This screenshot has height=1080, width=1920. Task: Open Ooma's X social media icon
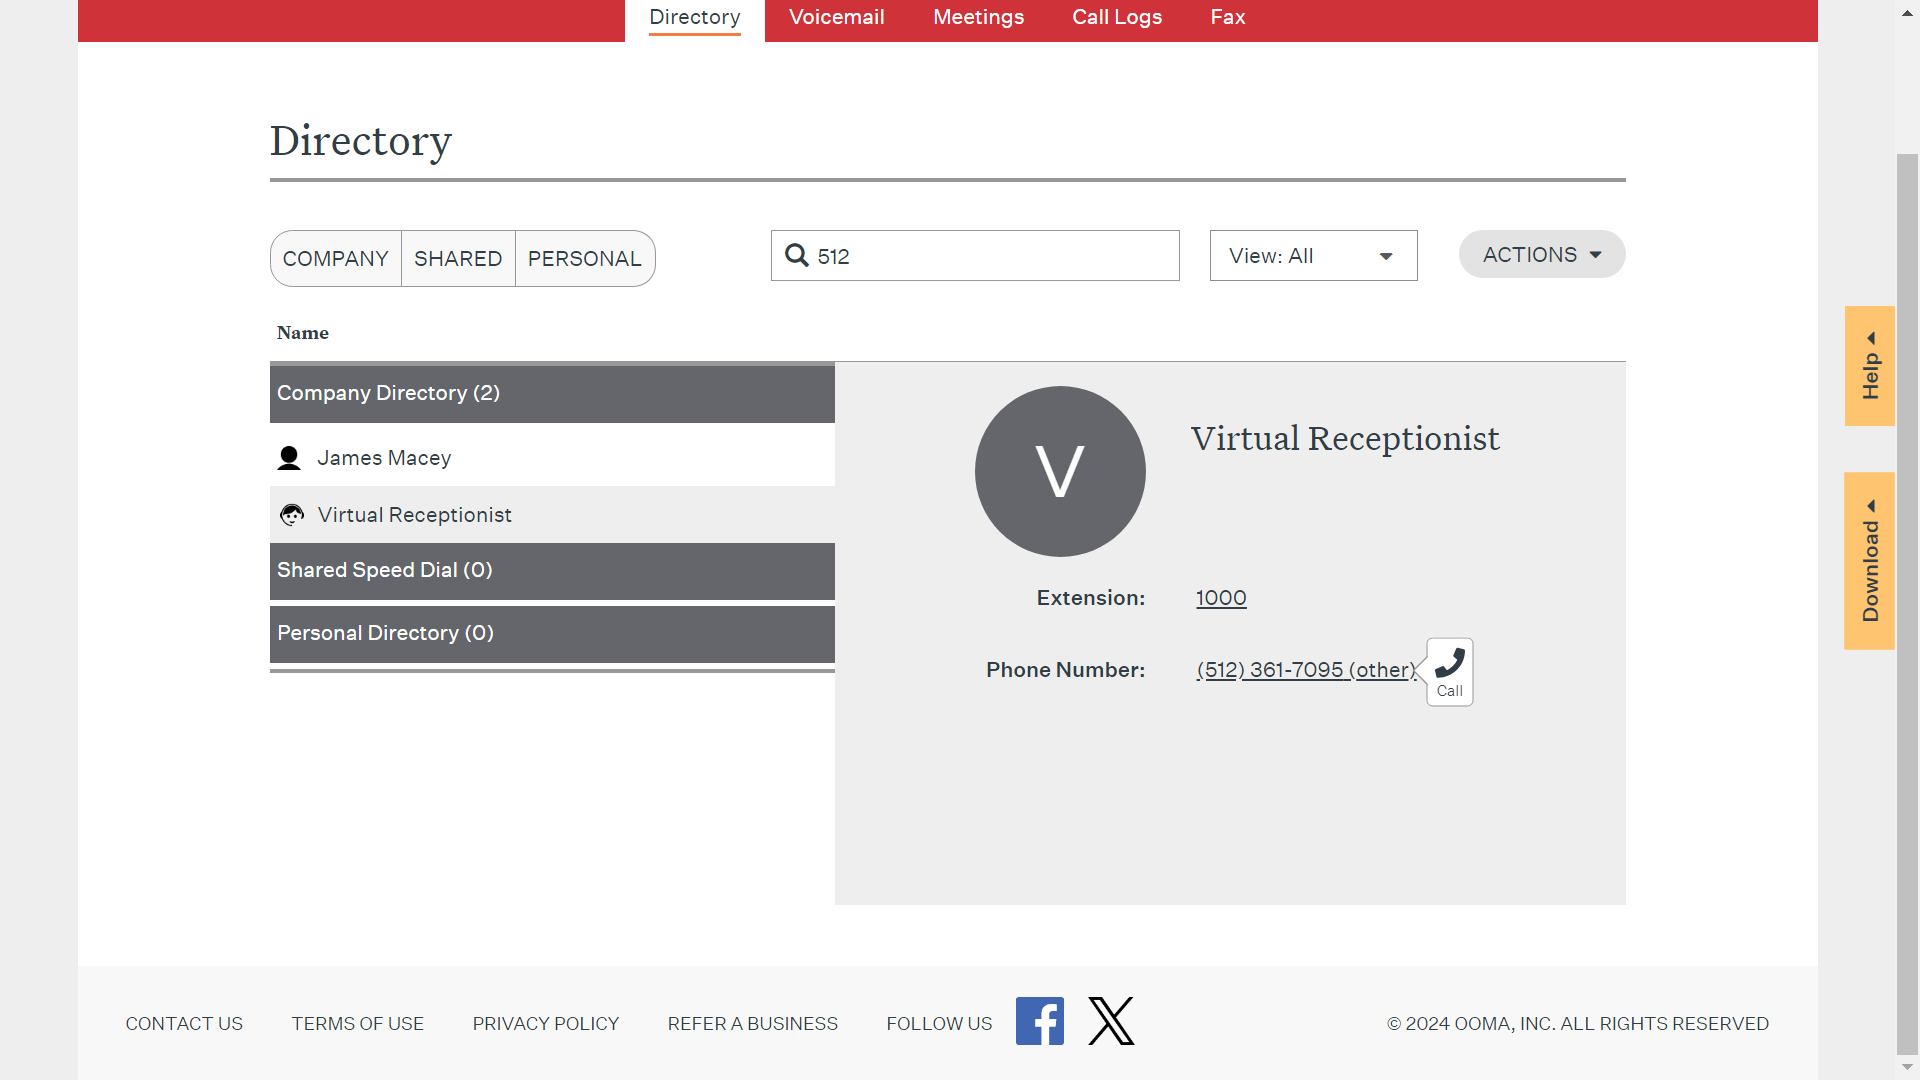click(x=1110, y=1021)
